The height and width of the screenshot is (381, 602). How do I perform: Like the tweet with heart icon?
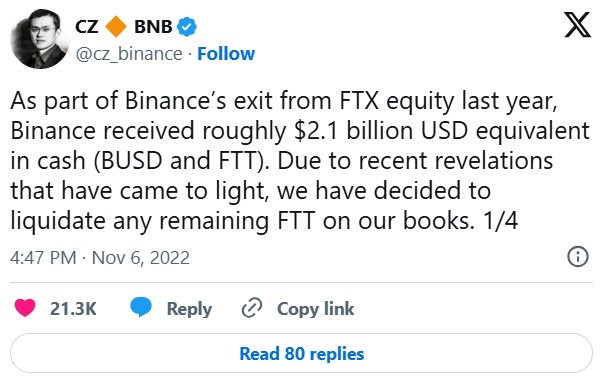[x=25, y=308]
